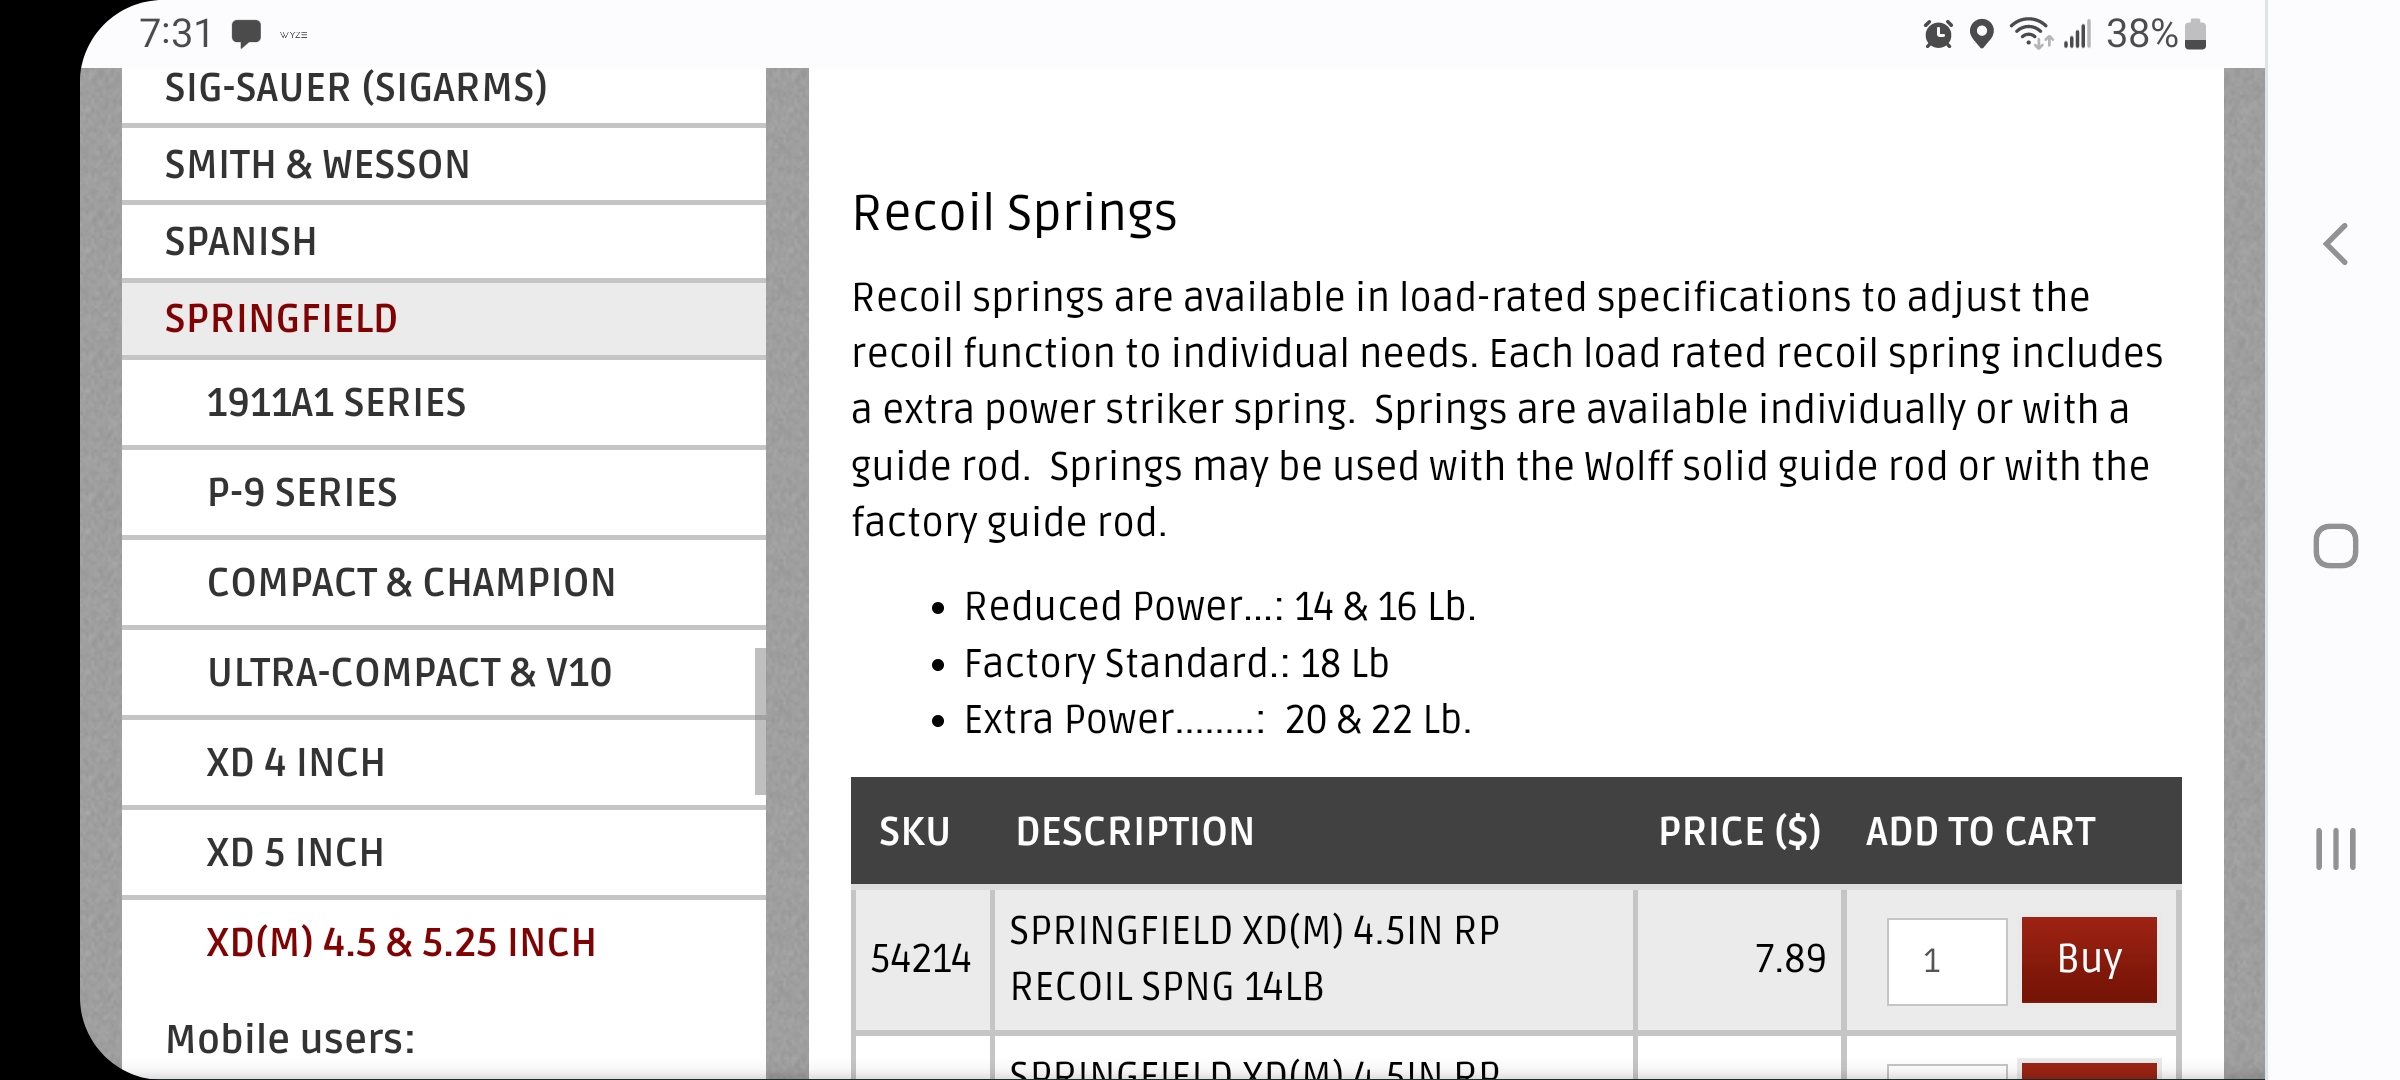Screen dimensions: 2400x1080
Task: Click the sidebar menu scrollbar
Action: (760, 721)
